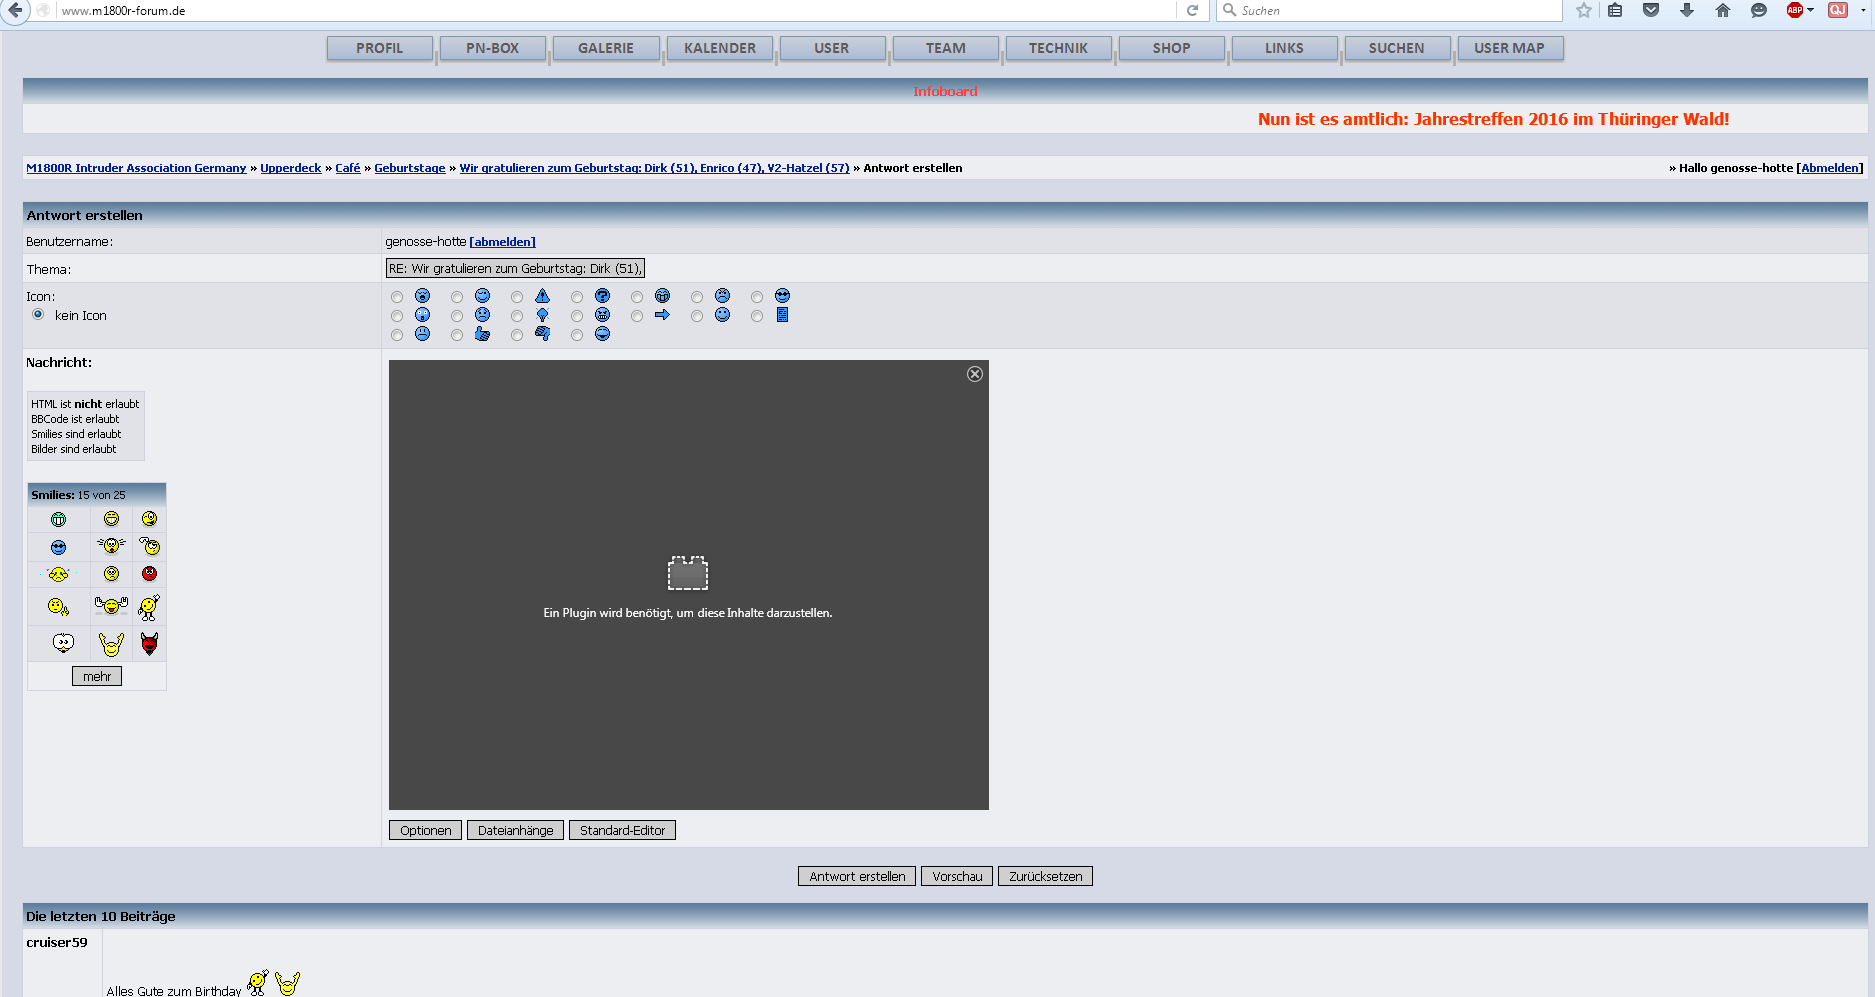Choose the blue arrow post icon radio

[x=637, y=316]
